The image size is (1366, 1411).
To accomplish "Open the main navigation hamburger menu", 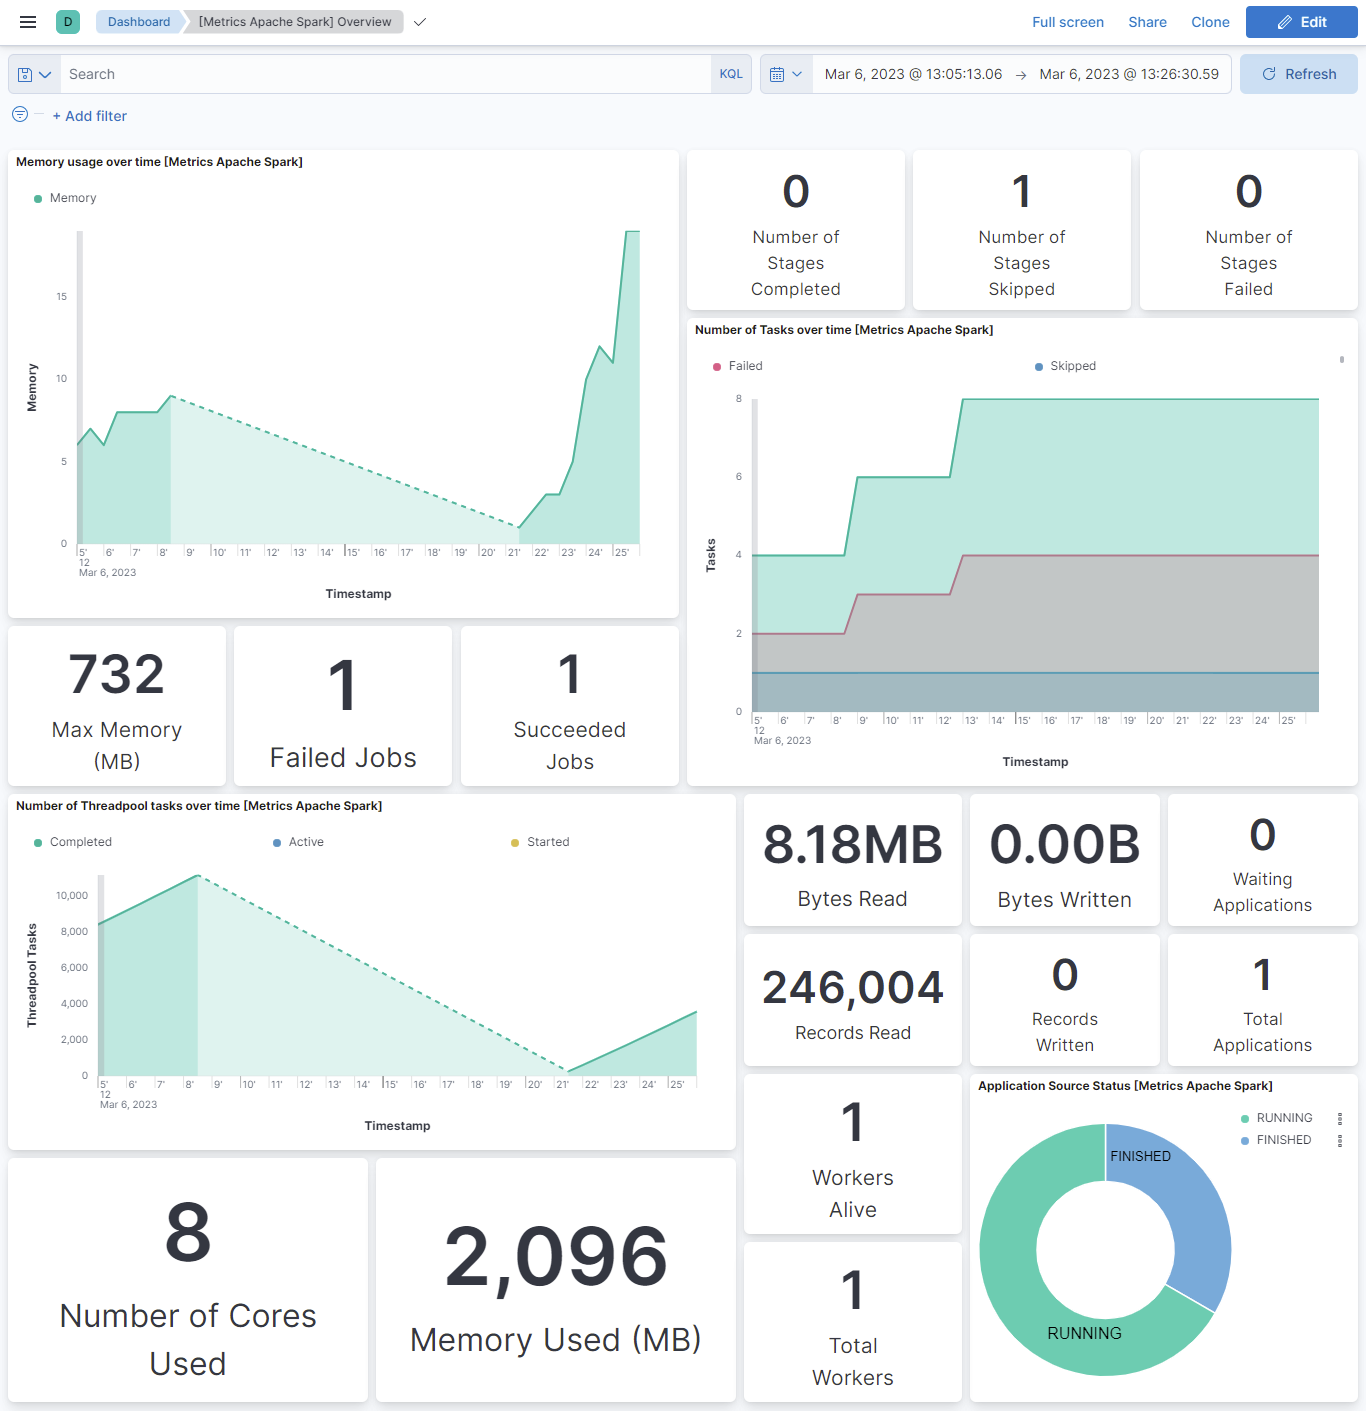I will click(28, 22).
